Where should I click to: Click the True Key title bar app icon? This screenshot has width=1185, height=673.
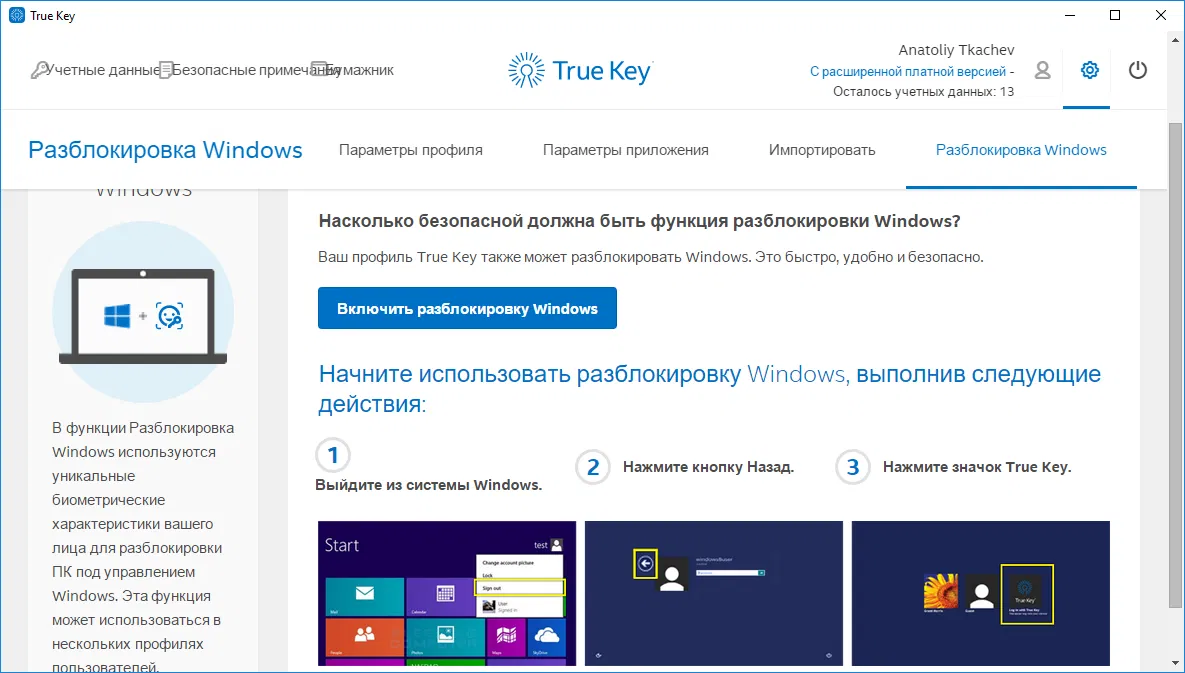click(x=16, y=15)
